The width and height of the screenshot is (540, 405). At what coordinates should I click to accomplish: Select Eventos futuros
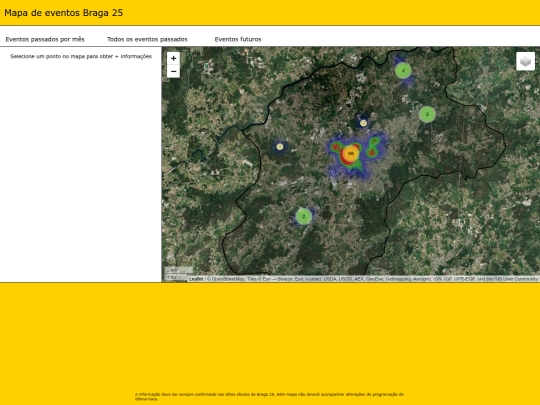238,39
